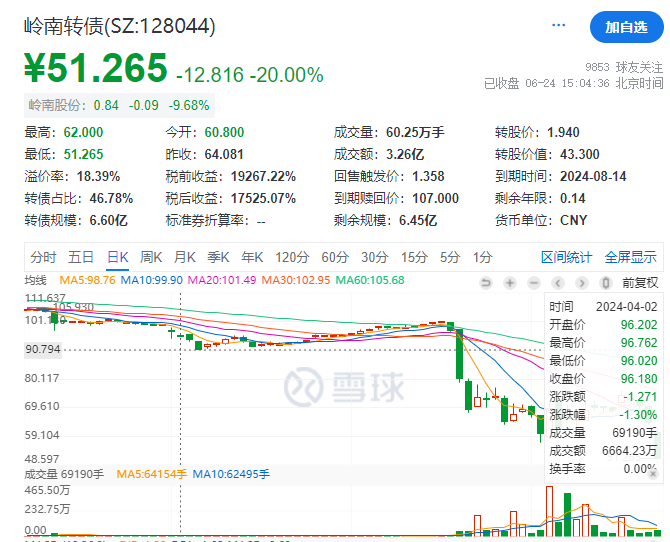Open the three-dot more options menu
The image size is (670, 542).
coord(558,26)
